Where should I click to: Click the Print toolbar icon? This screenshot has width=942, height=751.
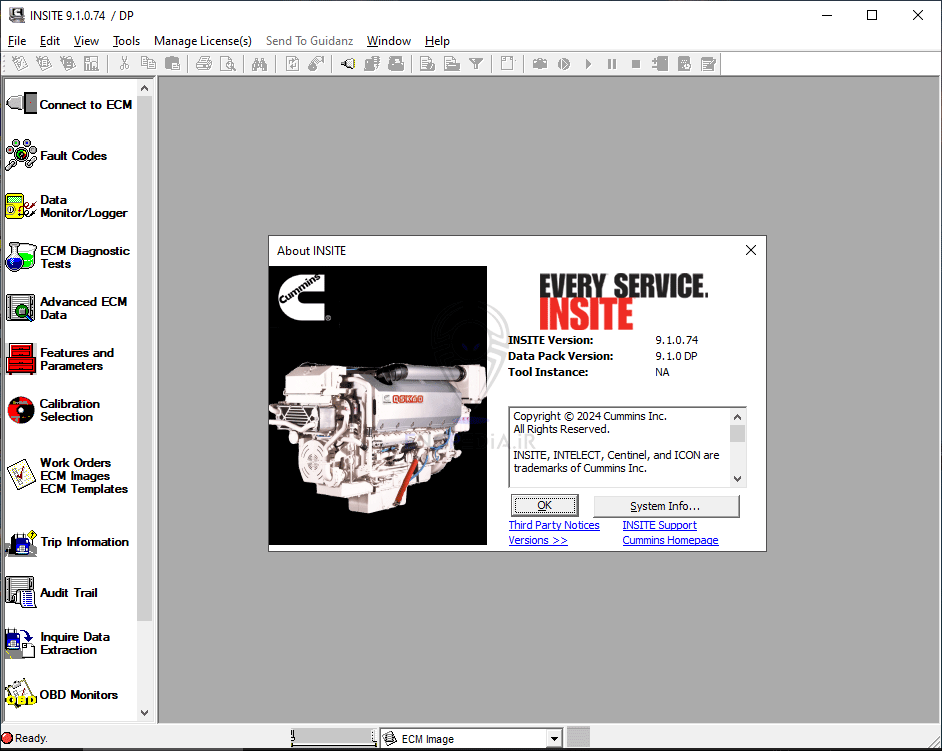click(x=204, y=64)
